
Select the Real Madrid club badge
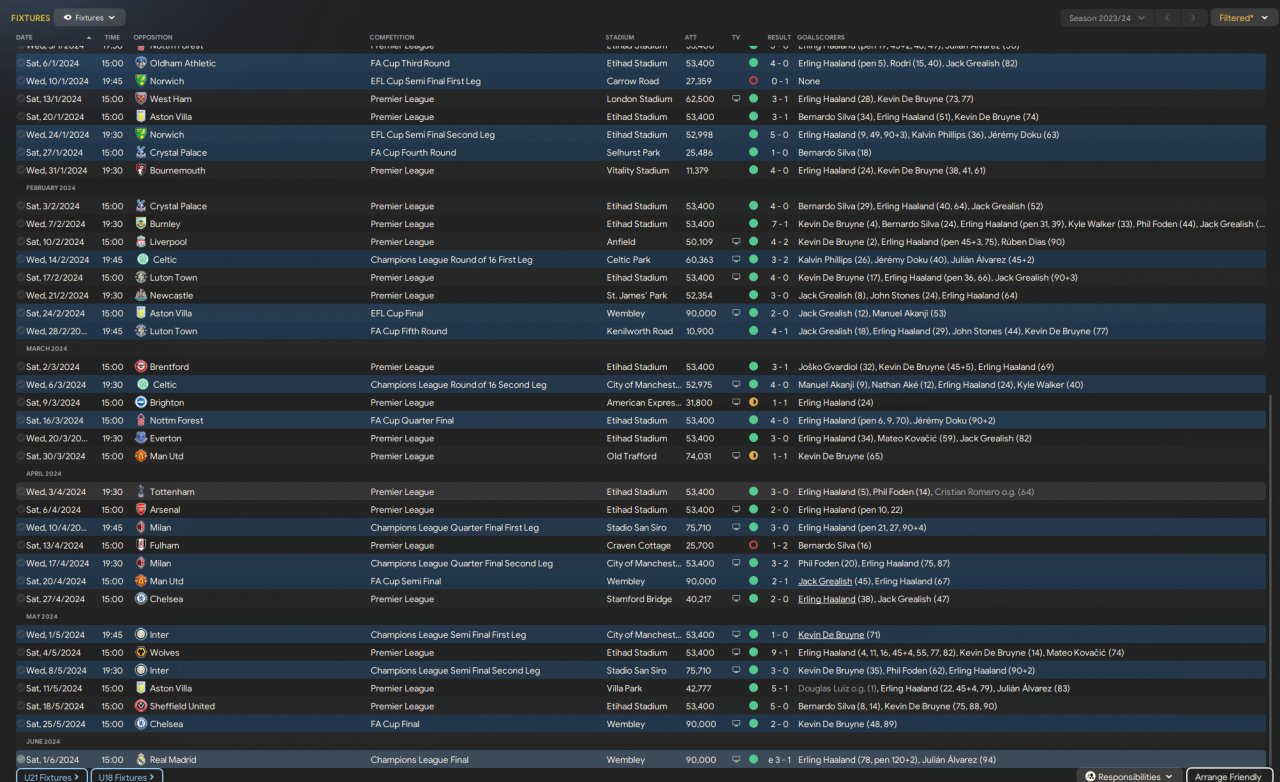coord(140,760)
